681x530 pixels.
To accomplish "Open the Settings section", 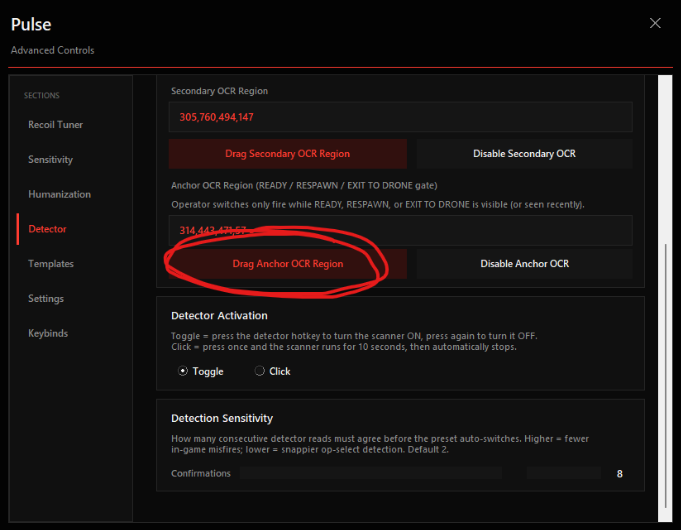I will pos(46,298).
